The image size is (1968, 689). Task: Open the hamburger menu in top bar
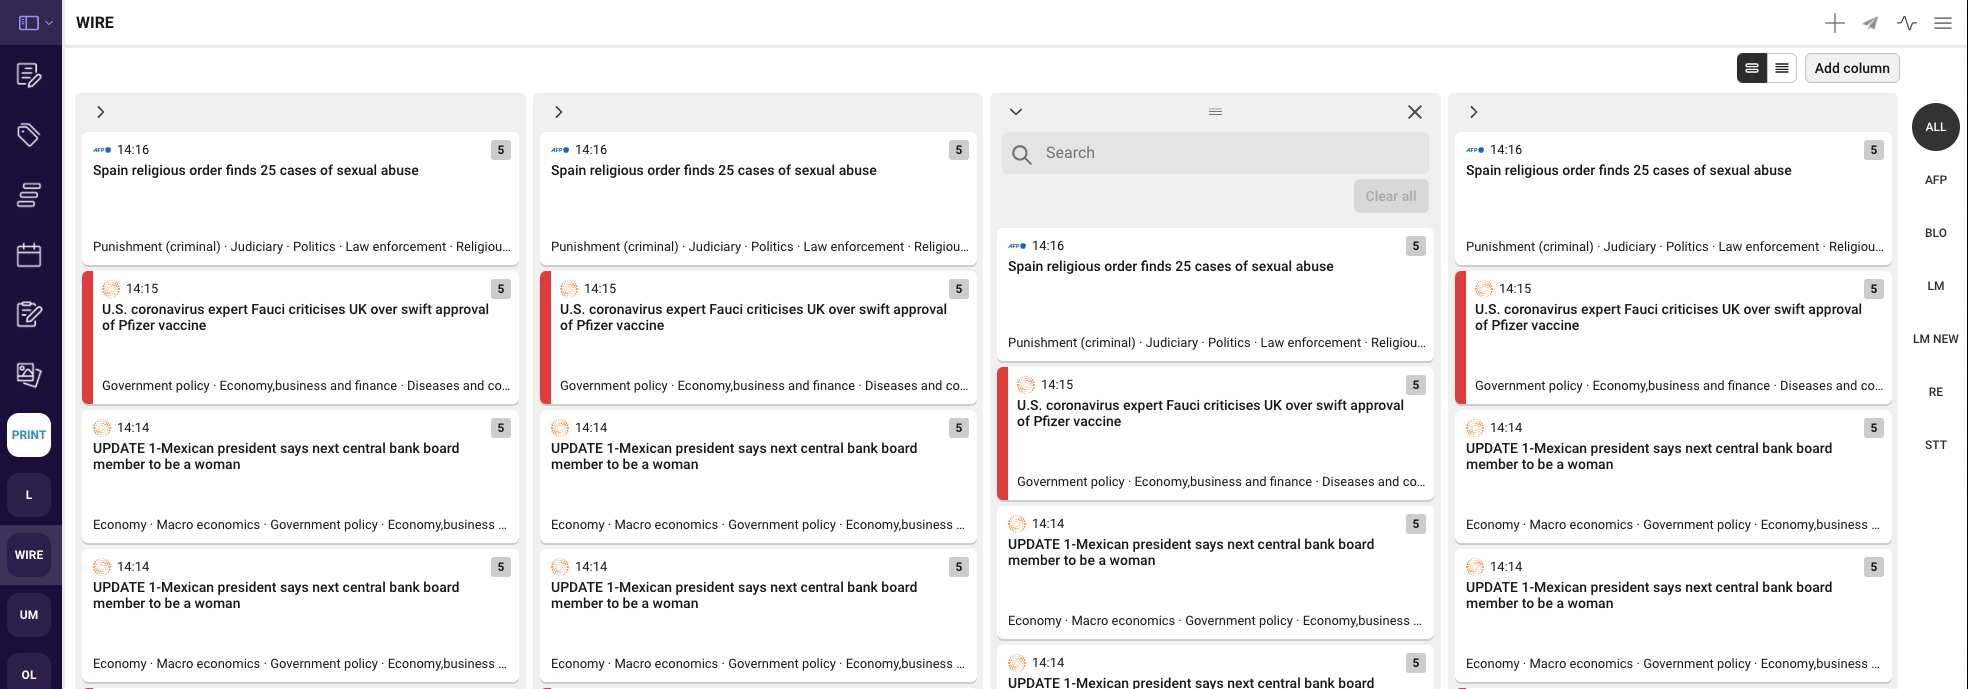click(x=1943, y=23)
